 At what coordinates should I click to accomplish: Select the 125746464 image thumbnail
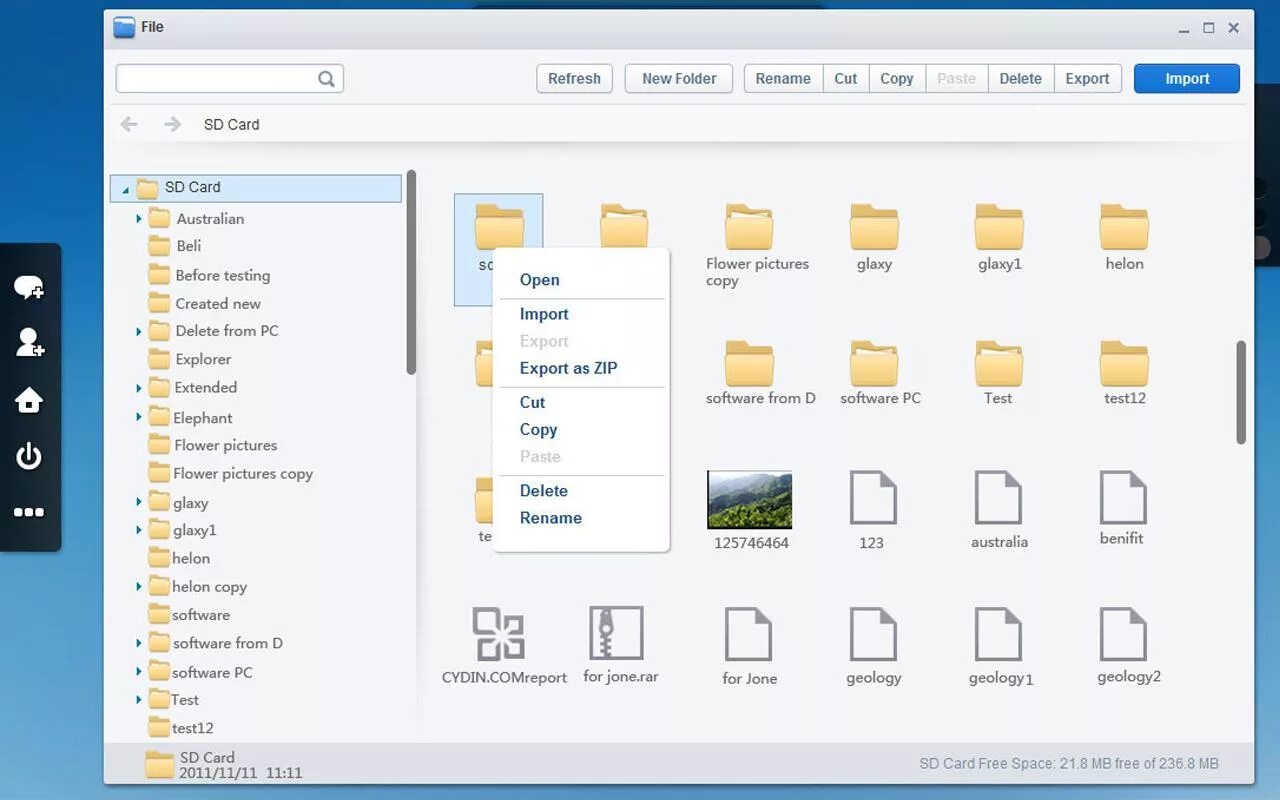(750, 500)
